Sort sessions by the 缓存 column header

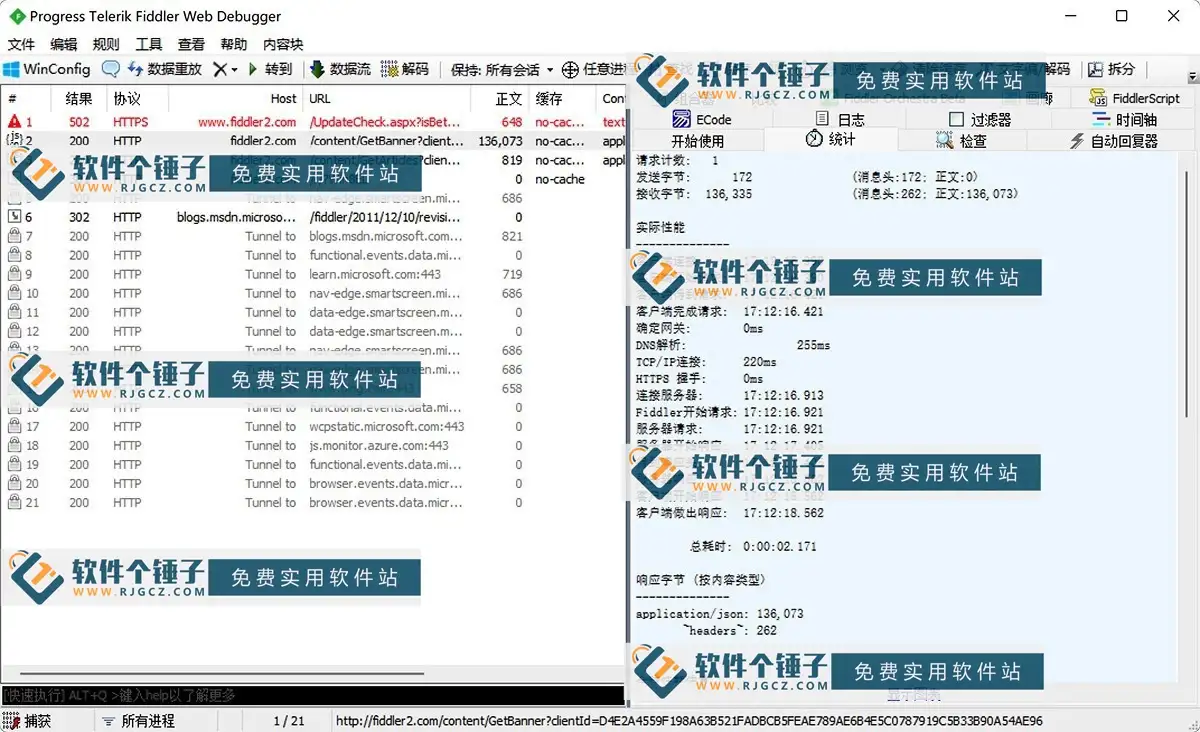[564, 98]
